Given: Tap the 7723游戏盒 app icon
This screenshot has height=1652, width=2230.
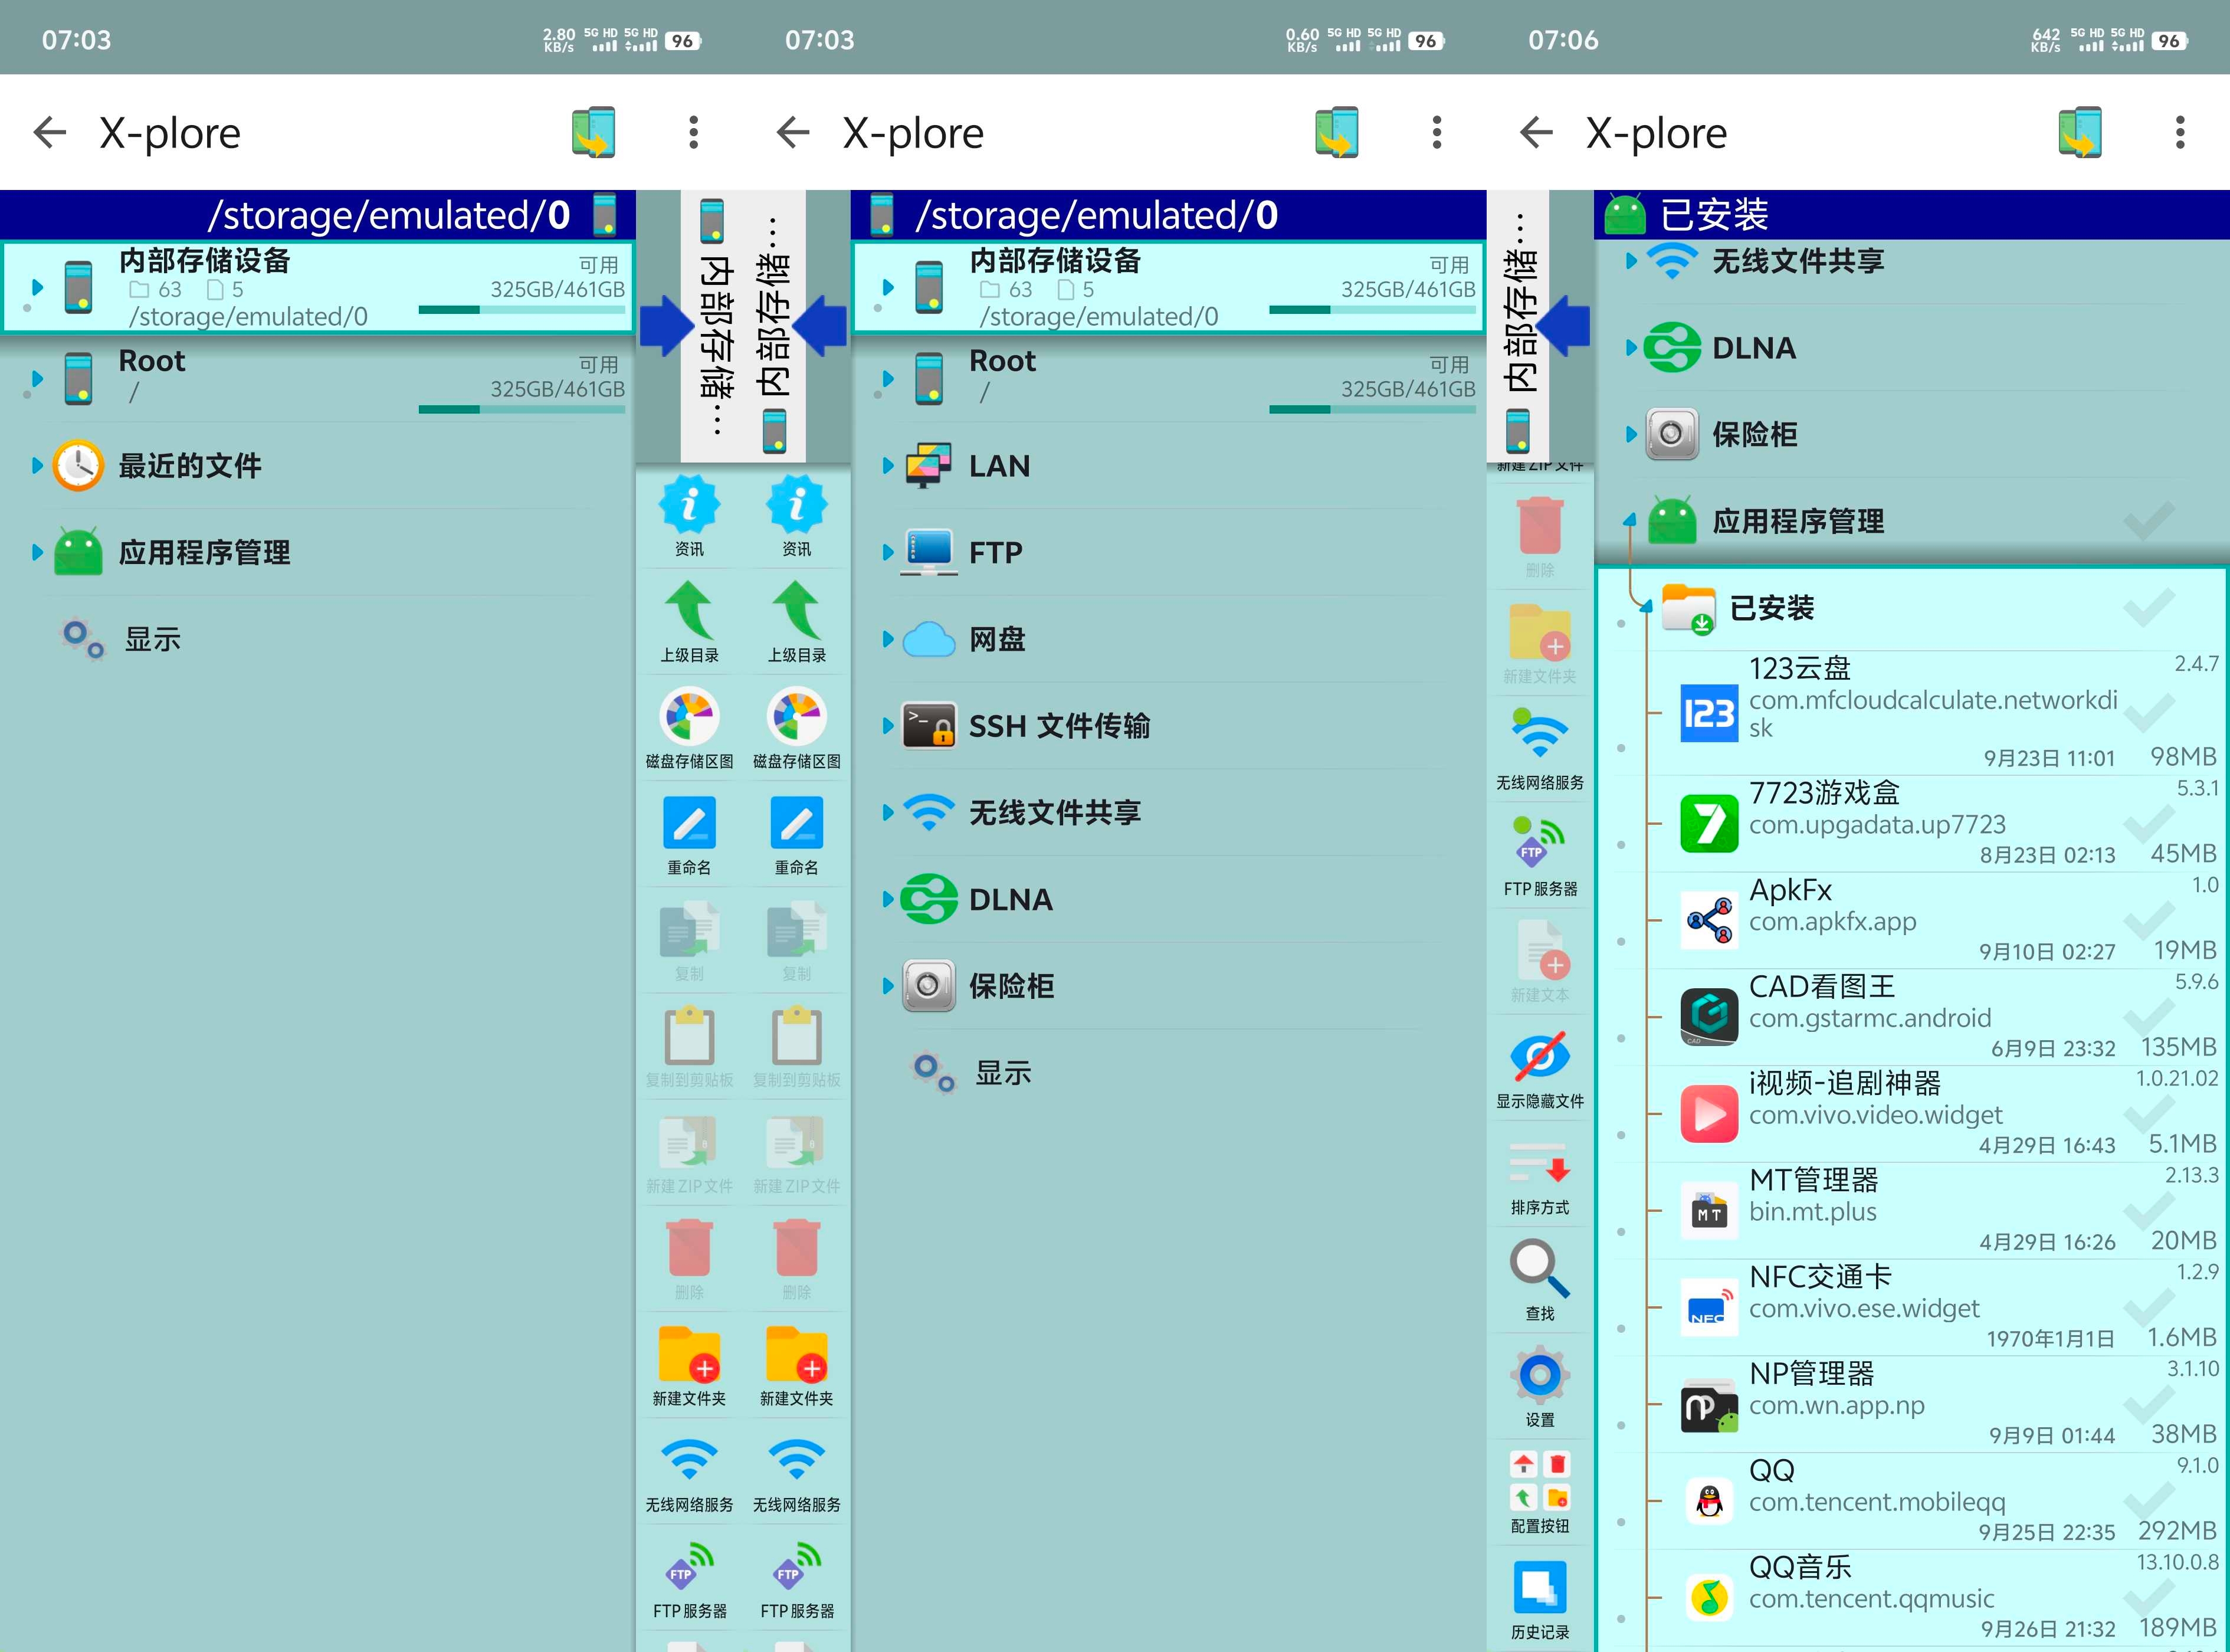Looking at the screenshot, I should [1709, 823].
